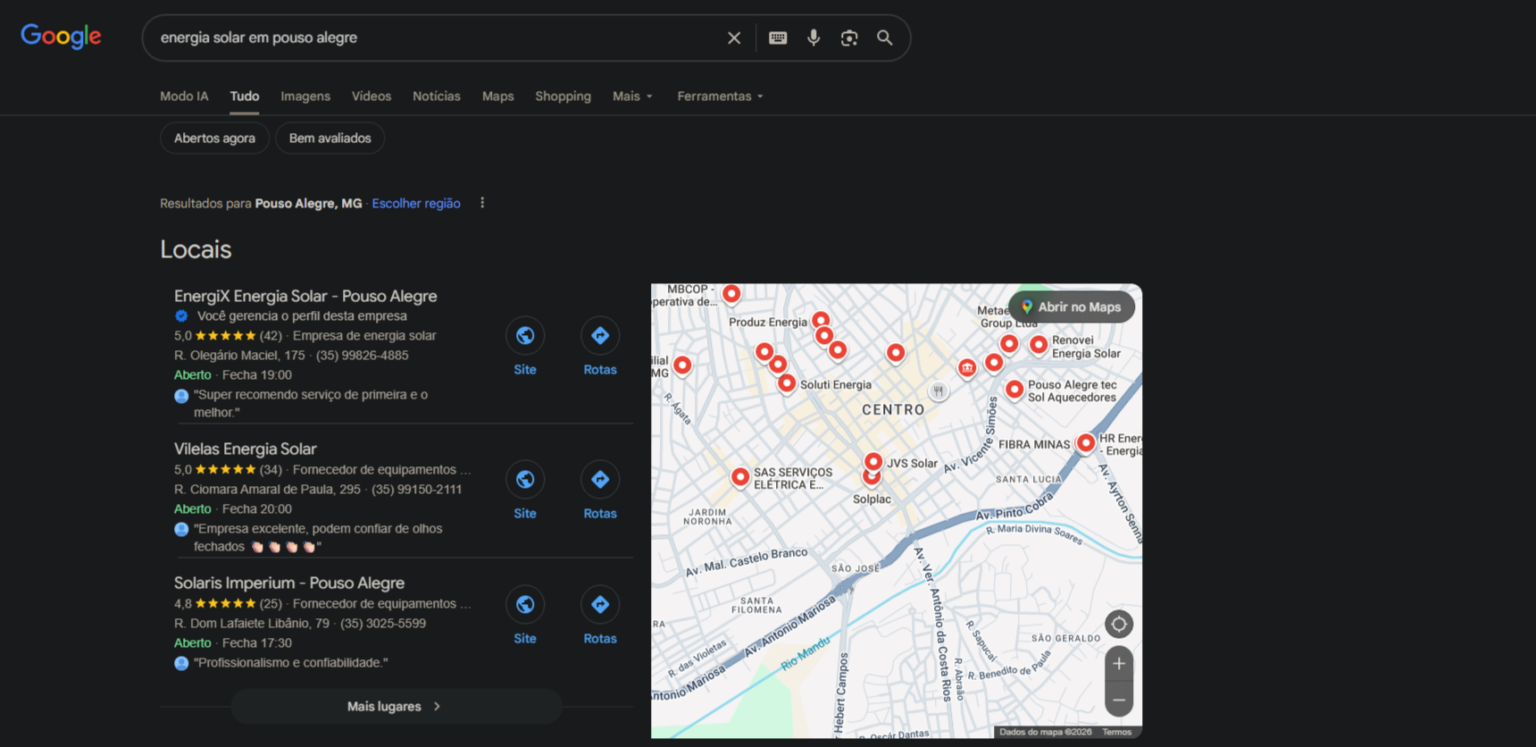Center map on my current location
This screenshot has width=1536, height=747.
click(x=1118, y=625)
